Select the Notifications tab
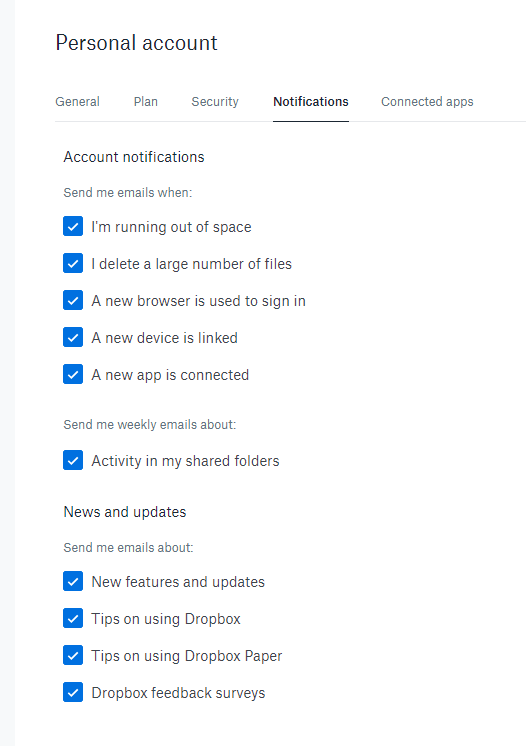Screen dimensions: 526x746 tap(311, 102)
